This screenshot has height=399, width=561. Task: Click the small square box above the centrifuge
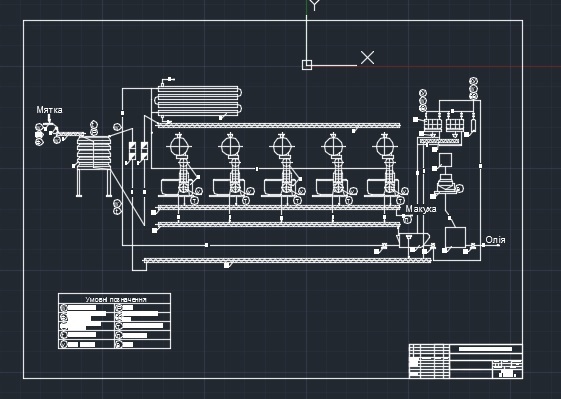pos(445,160)
